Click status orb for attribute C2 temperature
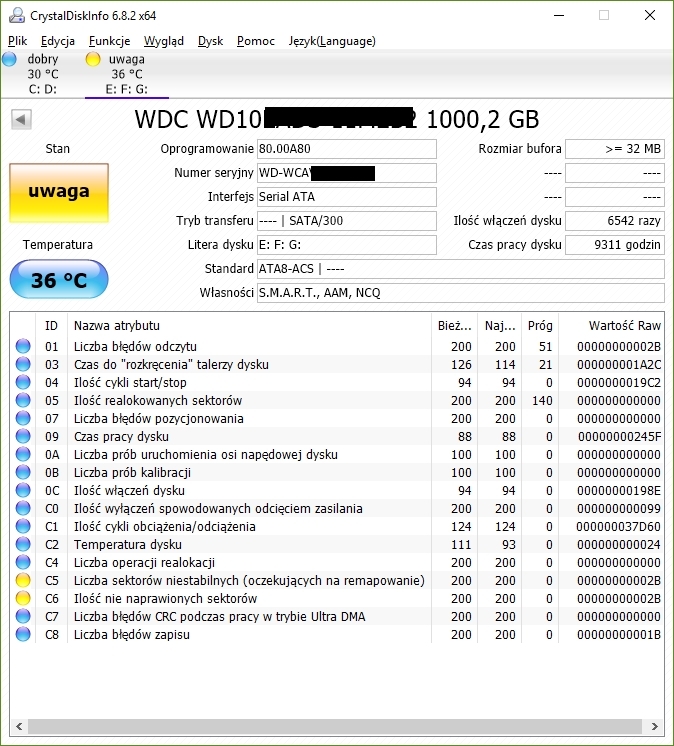 pyautogui.click(x=23, y=544)
